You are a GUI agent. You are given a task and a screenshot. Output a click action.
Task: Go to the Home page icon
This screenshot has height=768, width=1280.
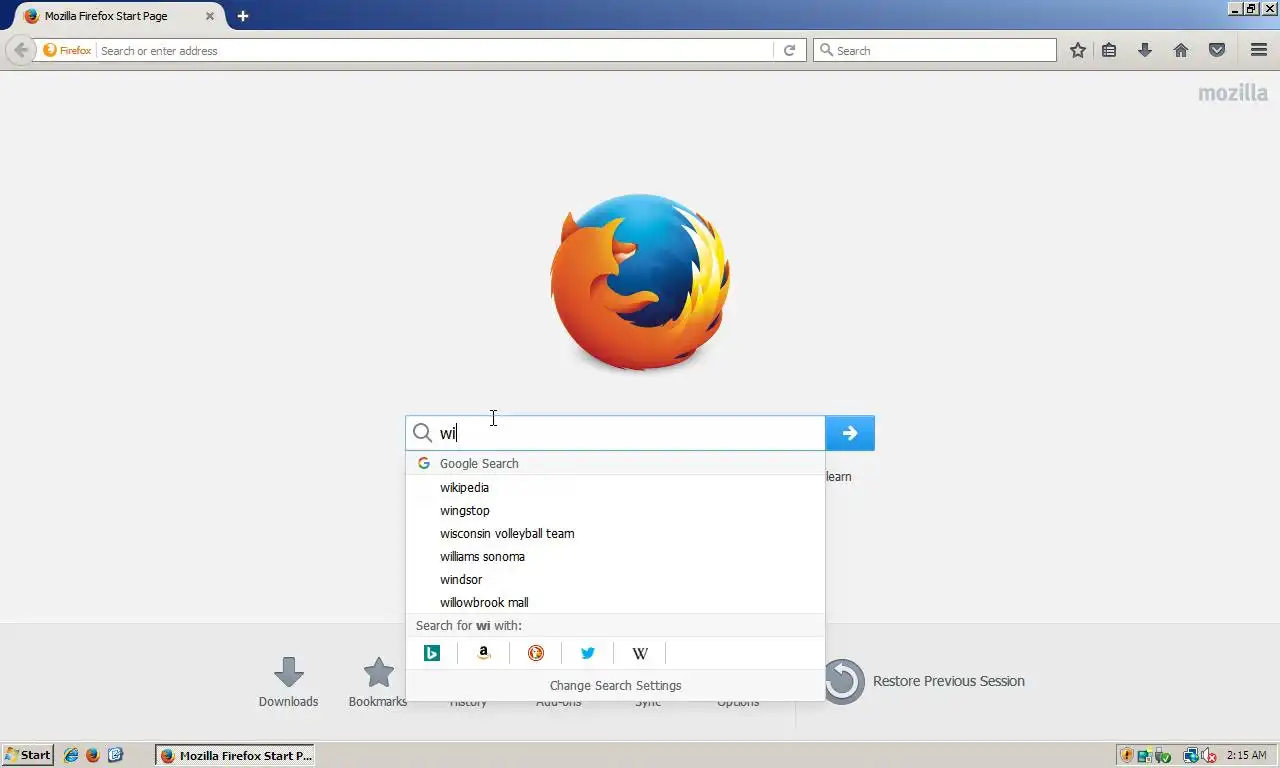point(1181,50)
